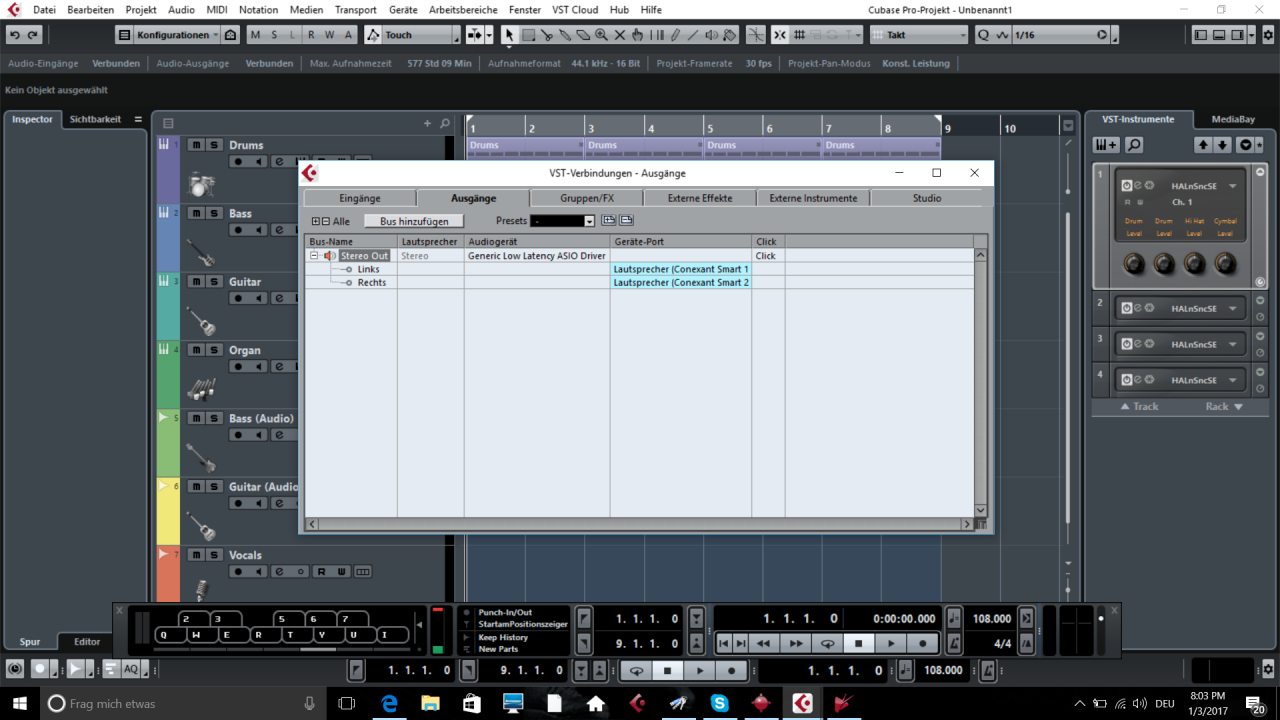Click bar 5 on the timeline ruler
Image resolution: width=1280 pixels, height=720 pixels.
coord(709,128)
